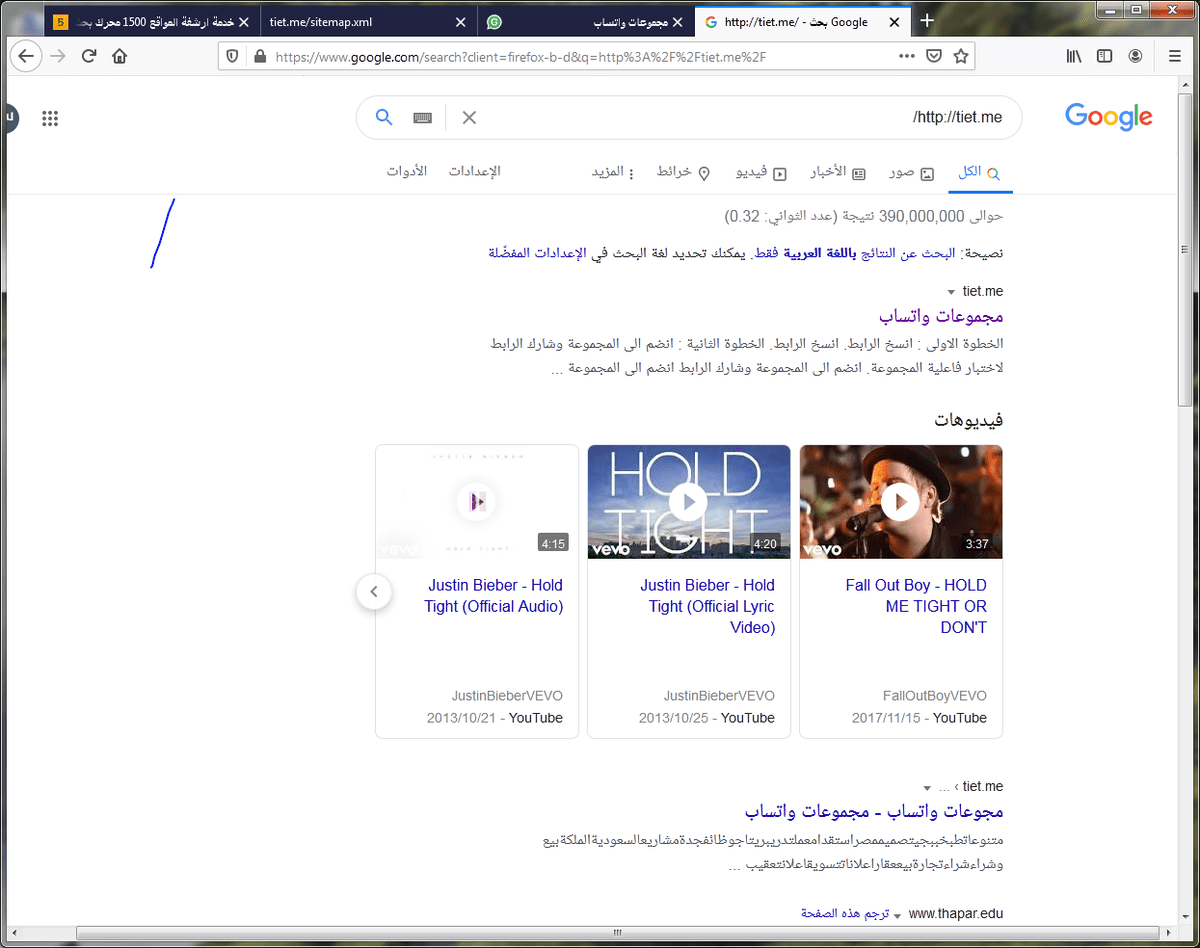Open Fall Out Boy HOLD ME TIGHT link
This screenshot has height=948, width=1200.
[x=916, y=606]
